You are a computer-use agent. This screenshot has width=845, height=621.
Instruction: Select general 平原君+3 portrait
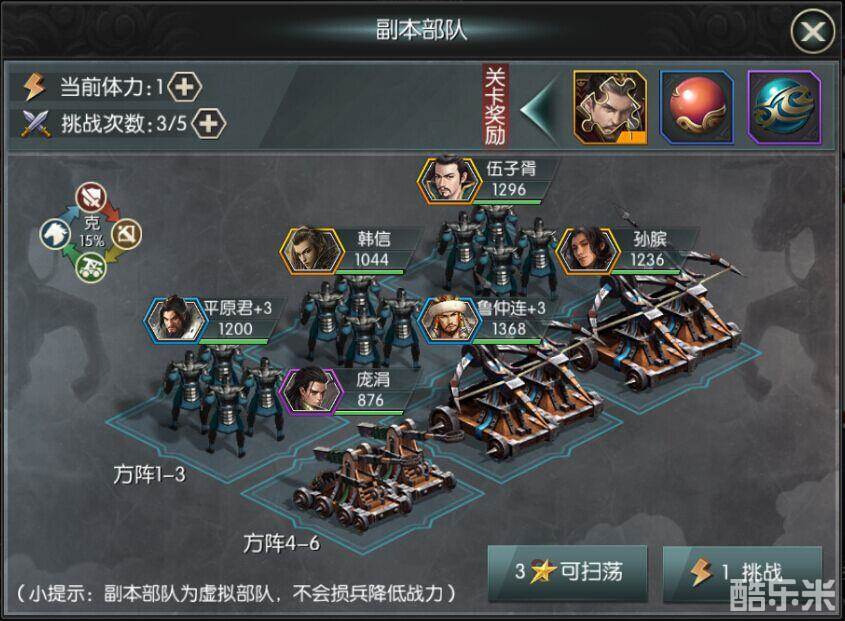click(x=175, y=320)
